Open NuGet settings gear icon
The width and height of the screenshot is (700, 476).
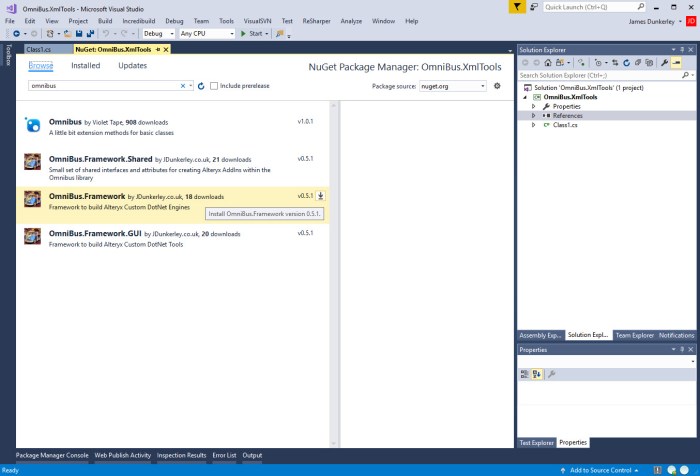tap(497, 86)
